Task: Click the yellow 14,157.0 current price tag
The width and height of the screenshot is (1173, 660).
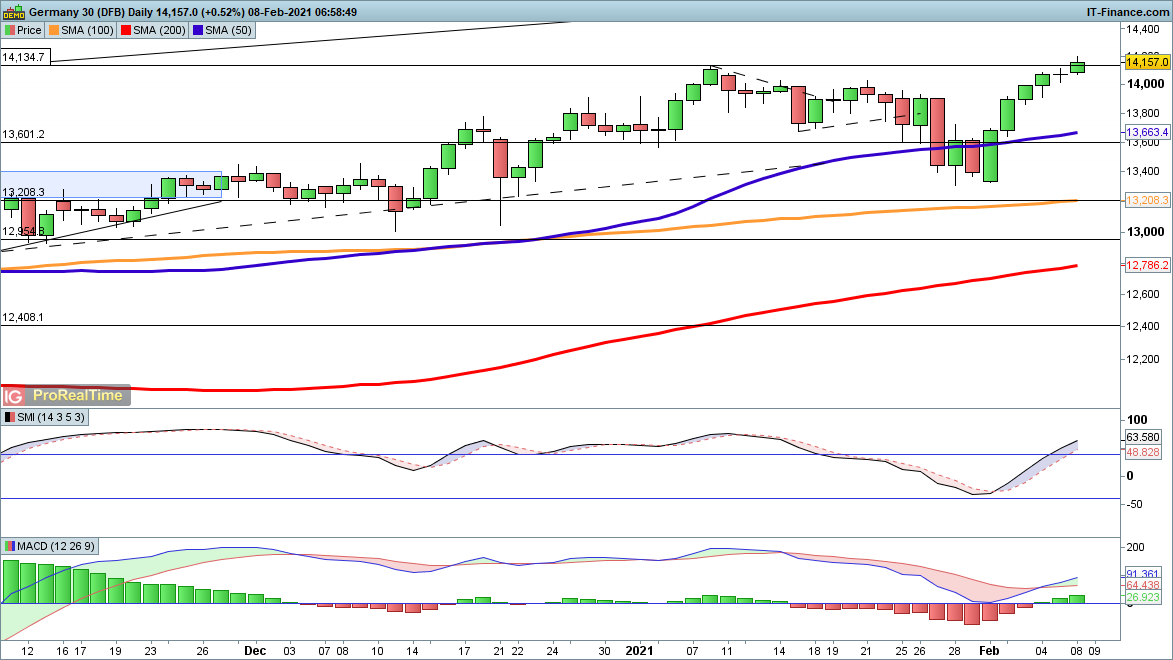Action: coord(1147,62)
